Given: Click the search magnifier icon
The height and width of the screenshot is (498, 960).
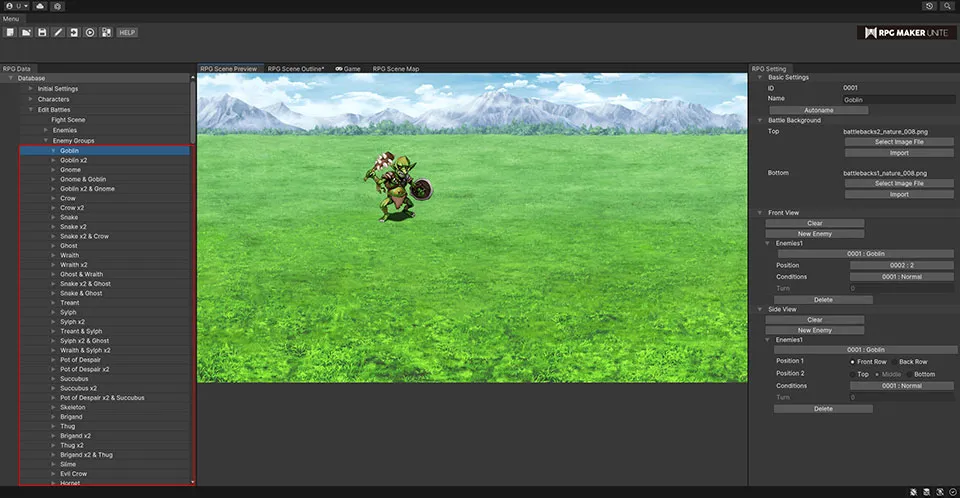Looking at the screenshot, I should [947, 6].
